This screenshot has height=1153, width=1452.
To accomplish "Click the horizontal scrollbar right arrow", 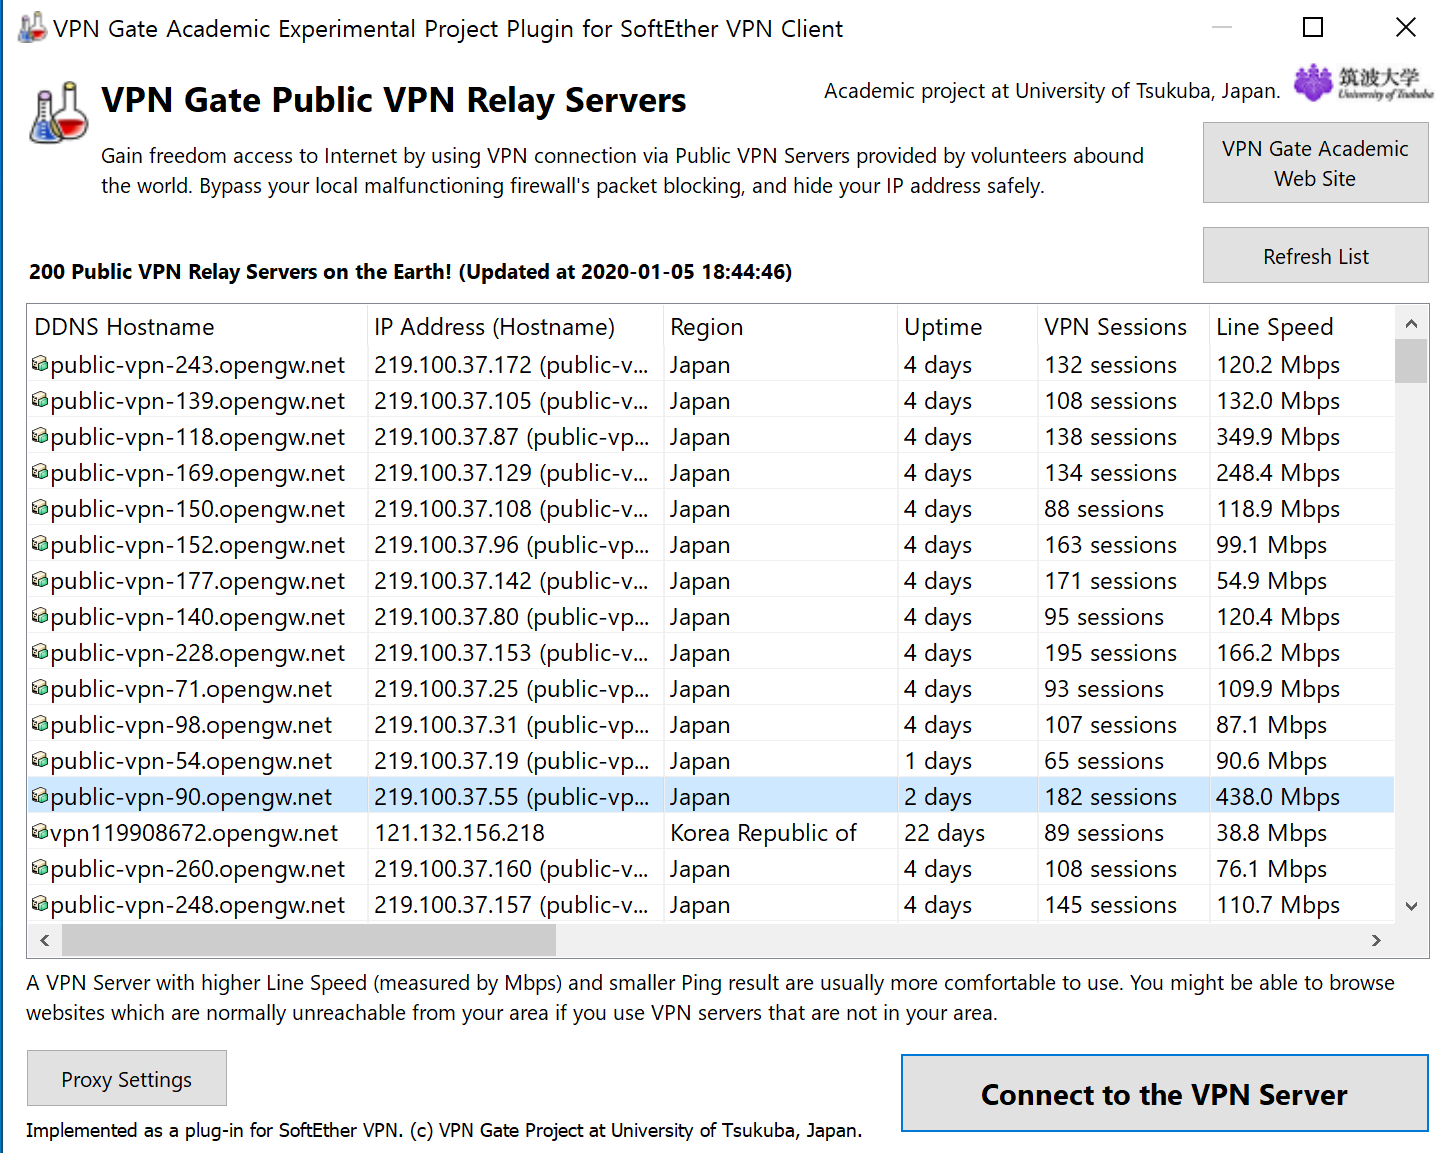I will (x=1376, y=940).
